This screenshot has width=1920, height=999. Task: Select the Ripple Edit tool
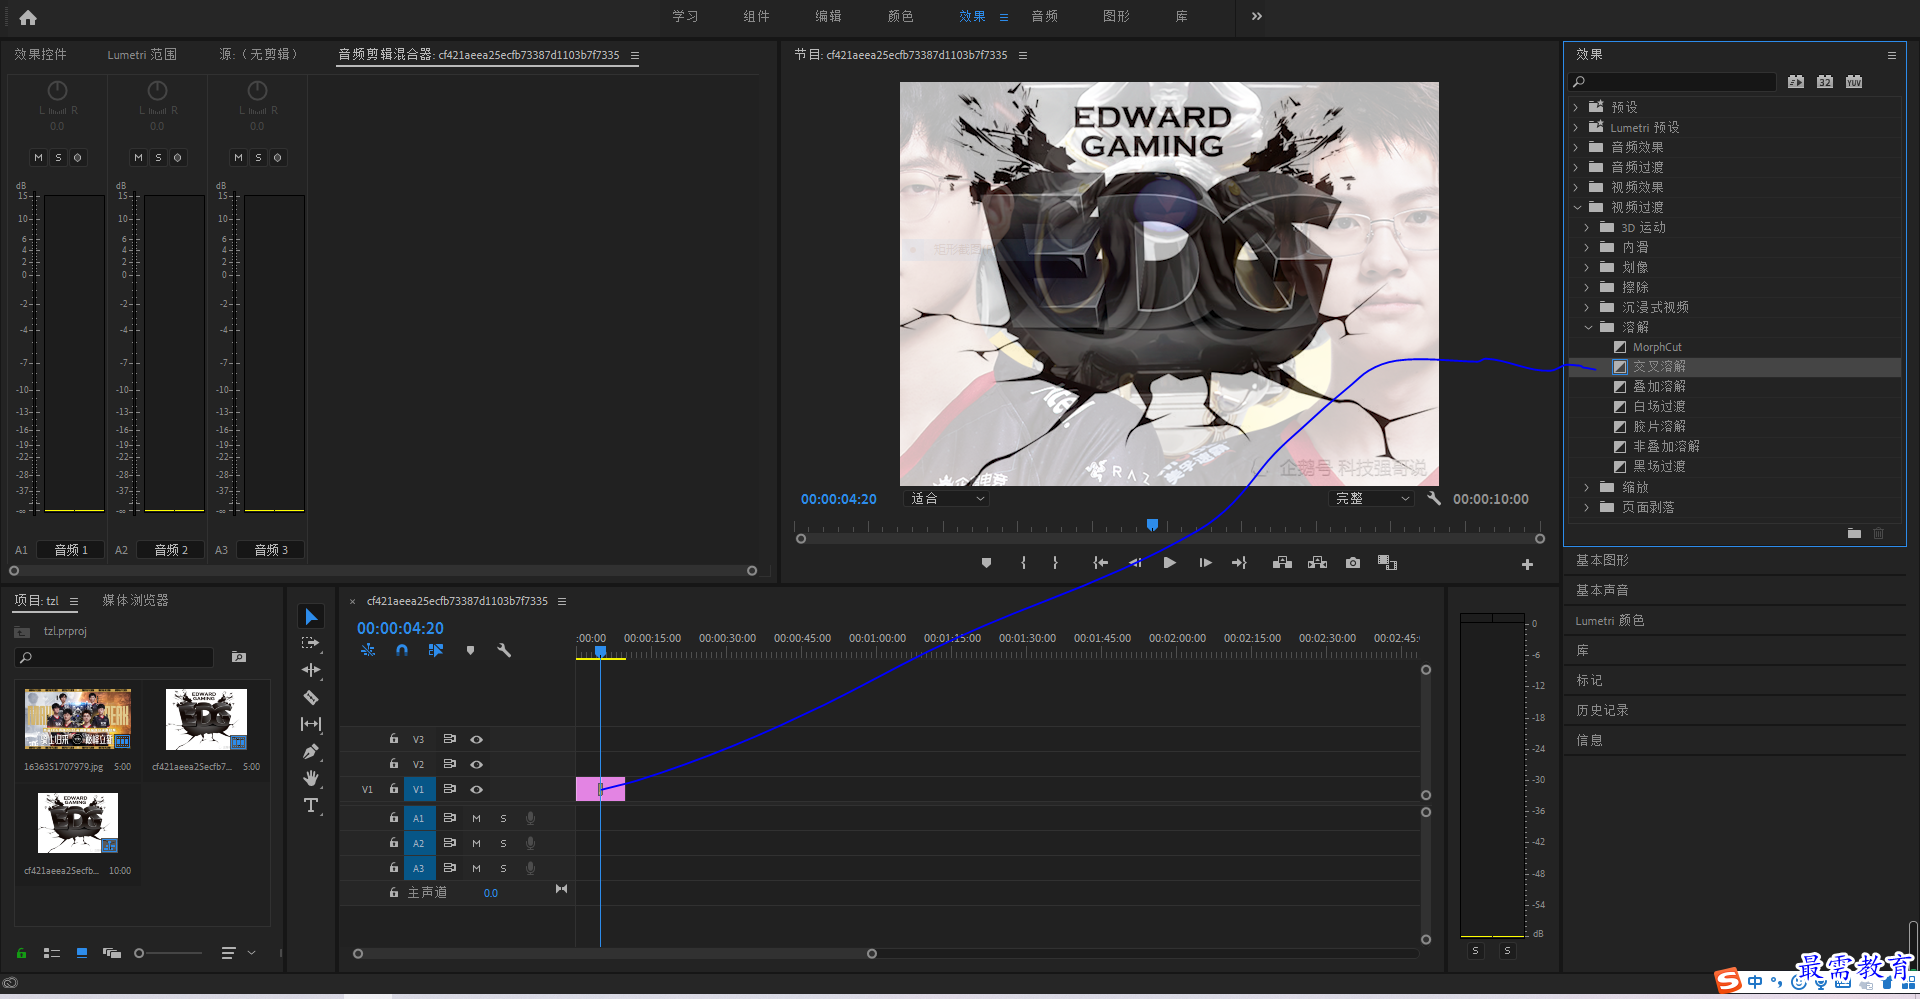pos(311,670)
